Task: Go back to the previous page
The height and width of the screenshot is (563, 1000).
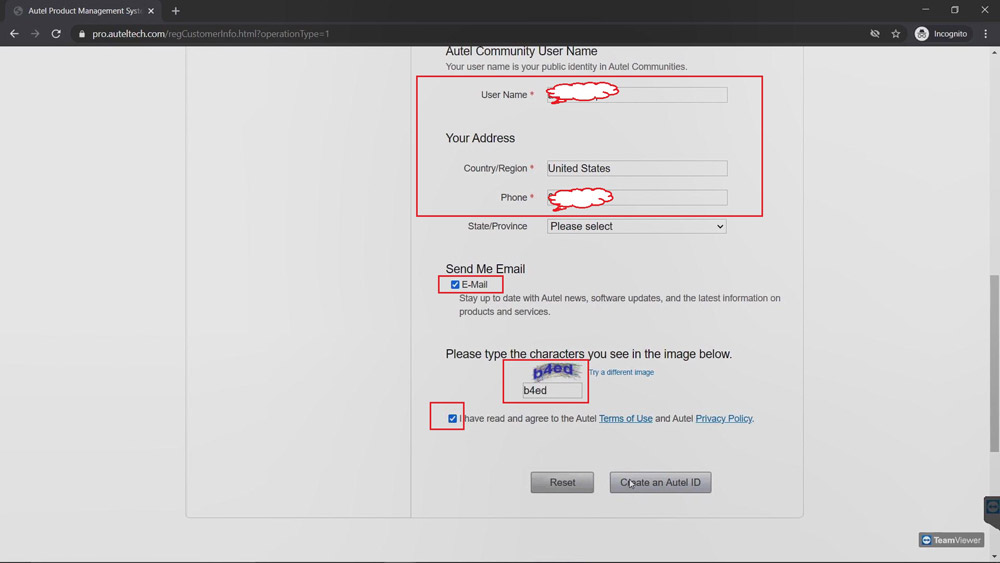Action: (x=14, y=34)
